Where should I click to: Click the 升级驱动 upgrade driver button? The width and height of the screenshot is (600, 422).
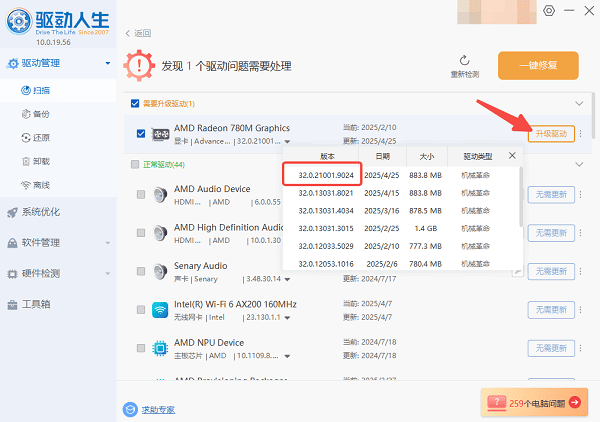(551, 134)
